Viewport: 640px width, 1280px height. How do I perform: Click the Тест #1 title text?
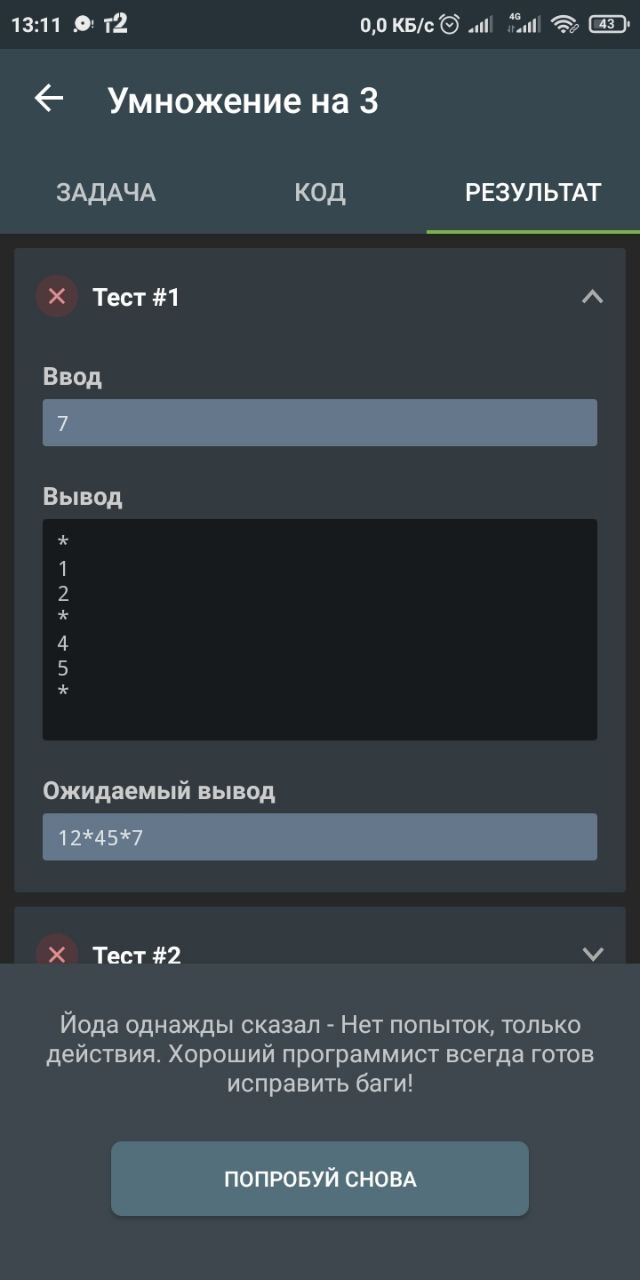click(x=136, y=297)
